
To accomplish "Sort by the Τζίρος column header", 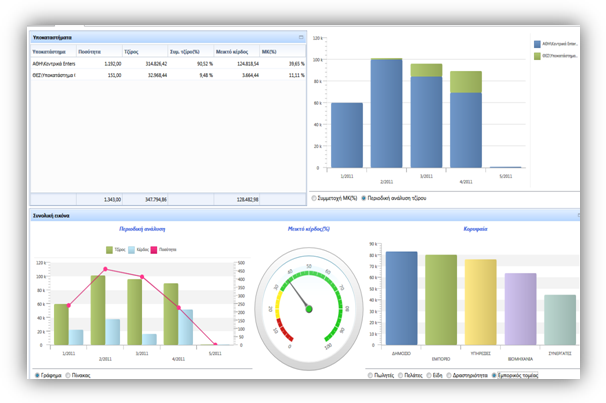I will point(145,51).
